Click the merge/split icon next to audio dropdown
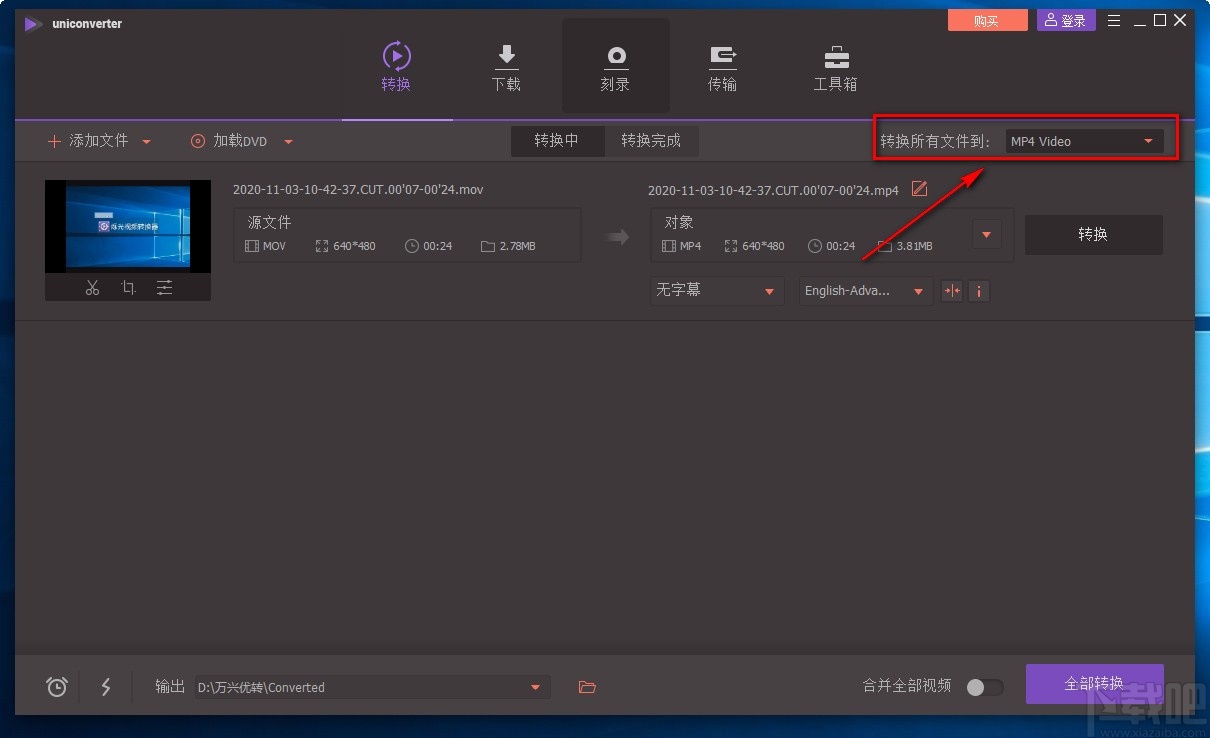 point(952,291)
